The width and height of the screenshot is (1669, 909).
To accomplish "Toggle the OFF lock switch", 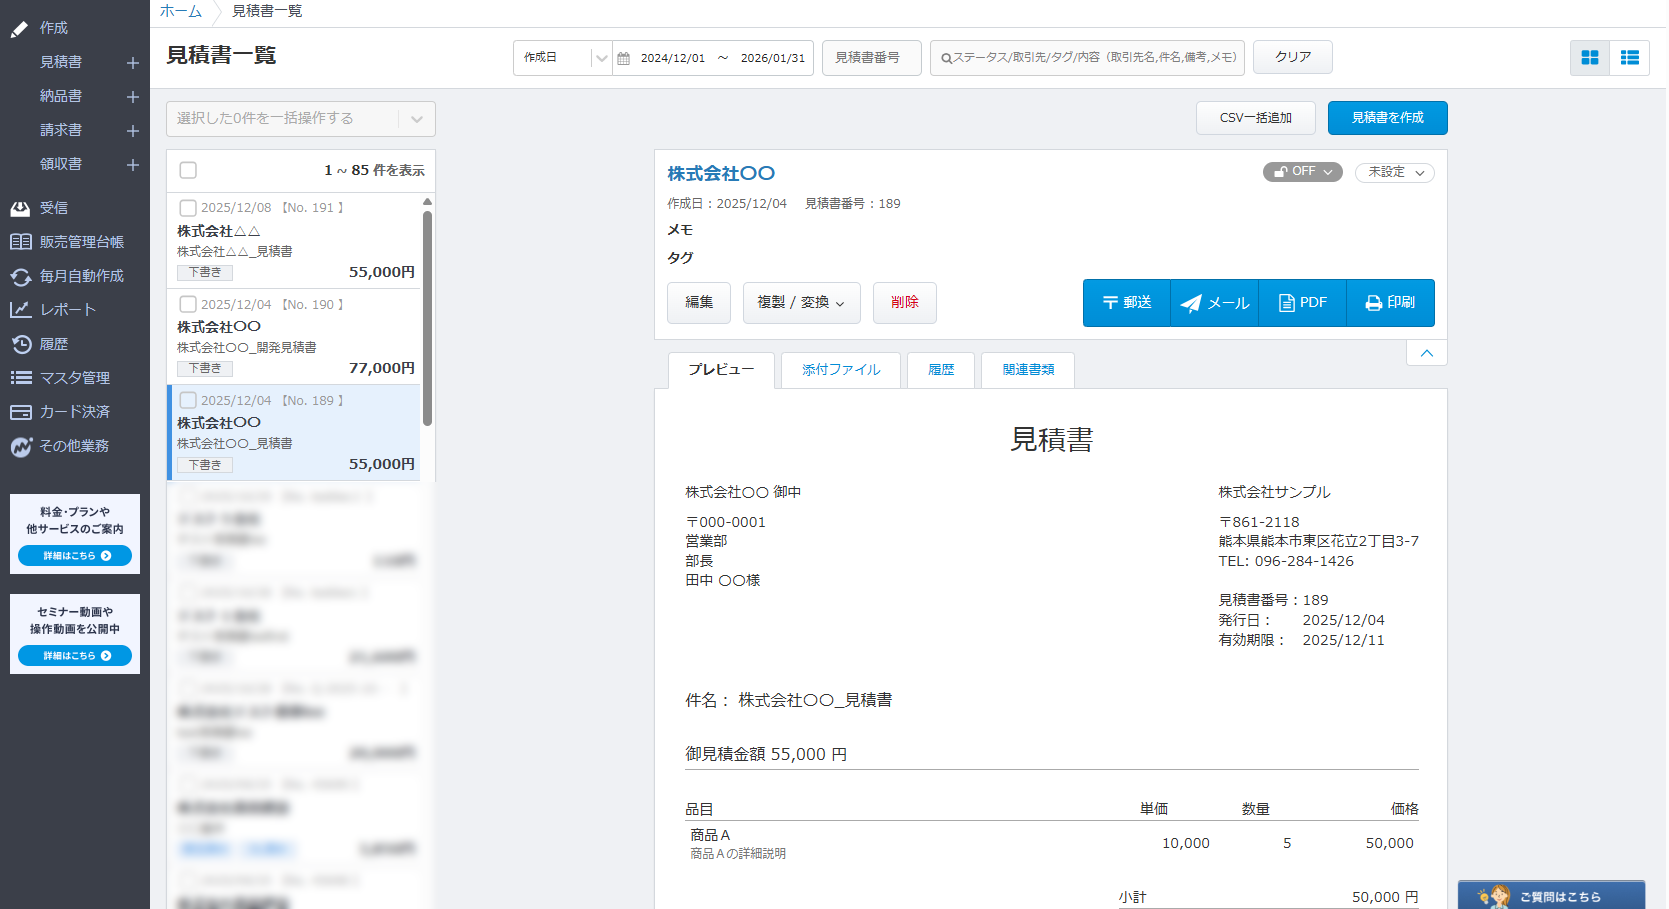I will click(1302, 172).
